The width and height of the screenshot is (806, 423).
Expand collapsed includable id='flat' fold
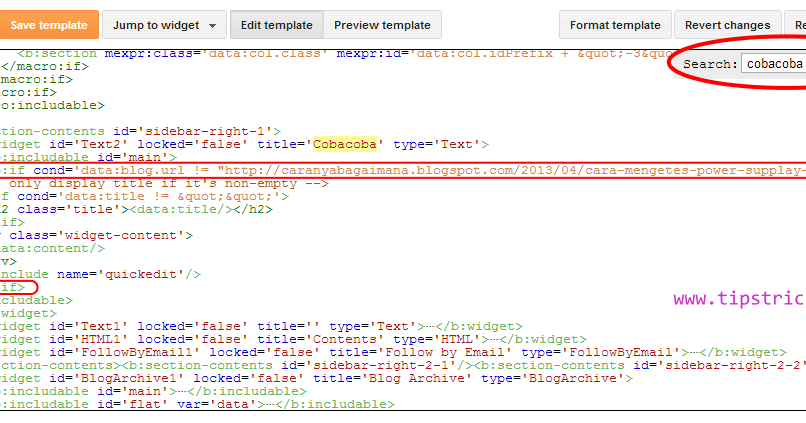[271, 404]
